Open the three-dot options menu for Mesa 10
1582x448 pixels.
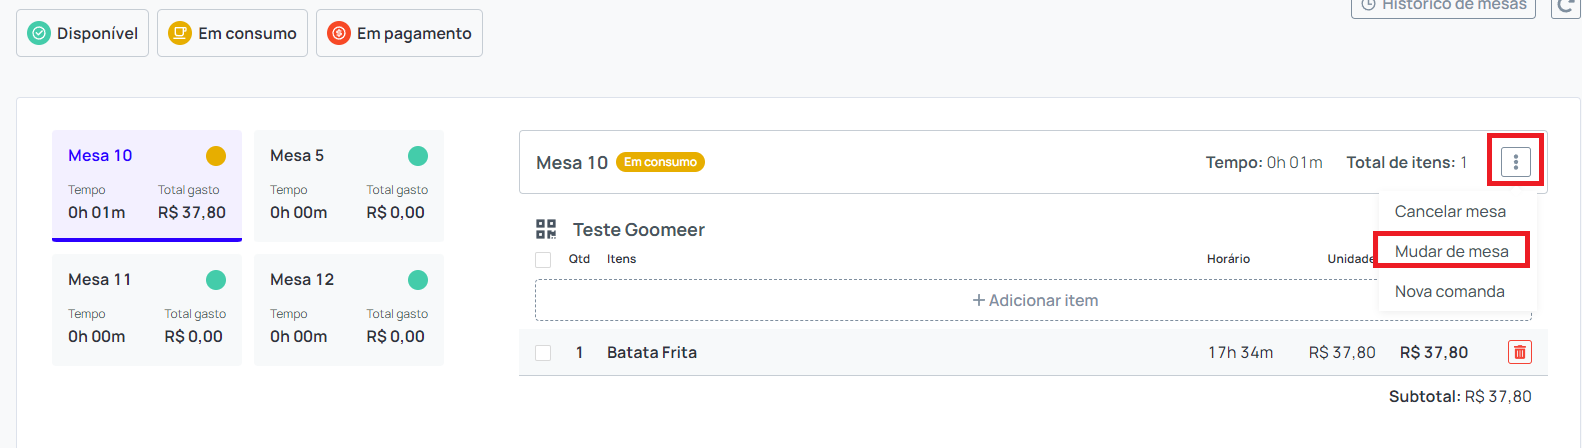[x=1516, y=162]
